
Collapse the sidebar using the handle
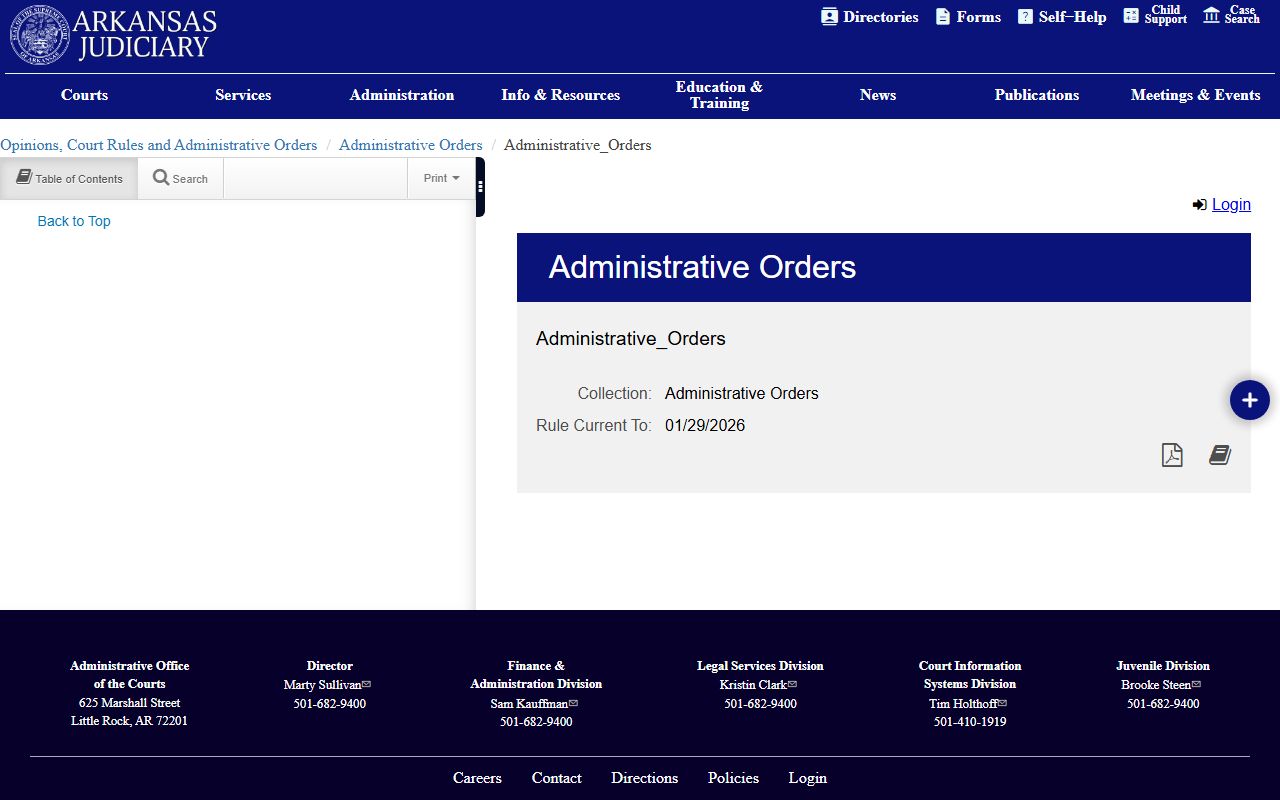point(480,187)
